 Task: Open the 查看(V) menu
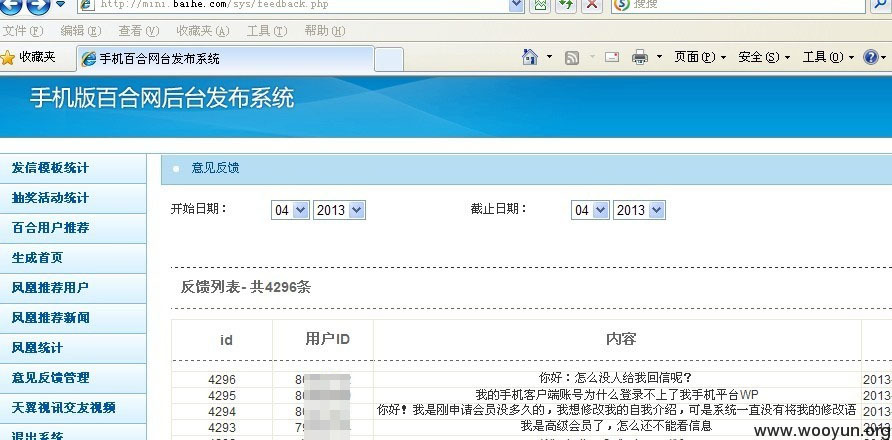click(x=138, y=31)
